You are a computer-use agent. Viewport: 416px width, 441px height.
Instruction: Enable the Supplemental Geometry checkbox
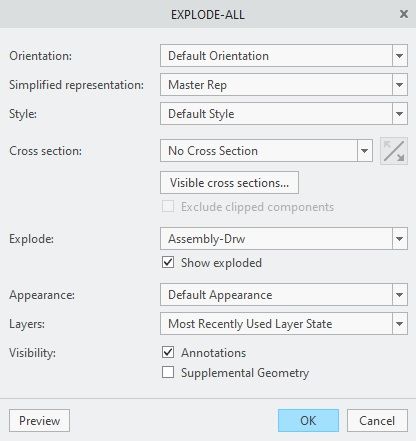click(x=168, y=372)
